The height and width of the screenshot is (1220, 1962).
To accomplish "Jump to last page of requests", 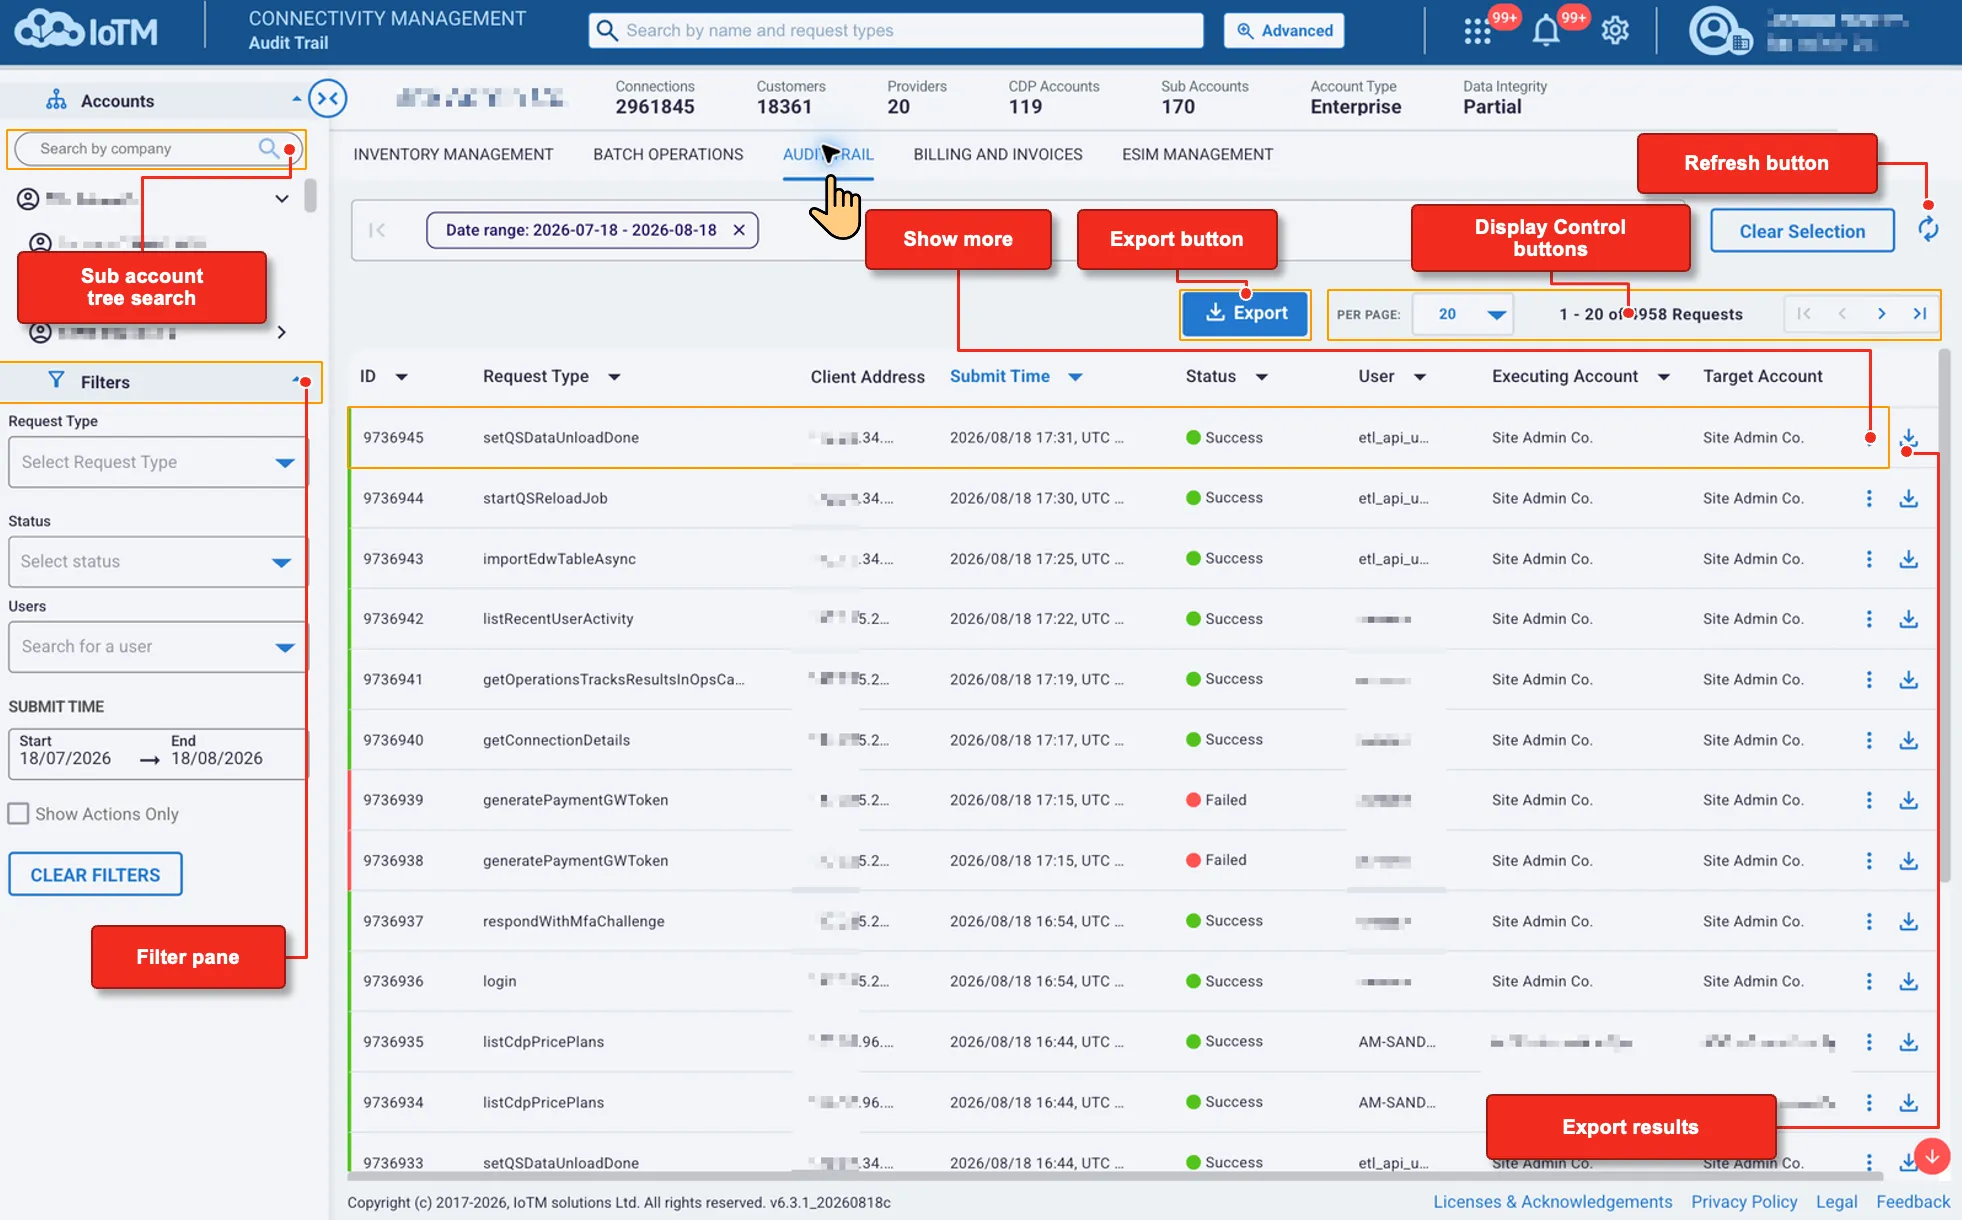I will (x=1920, y=314).
